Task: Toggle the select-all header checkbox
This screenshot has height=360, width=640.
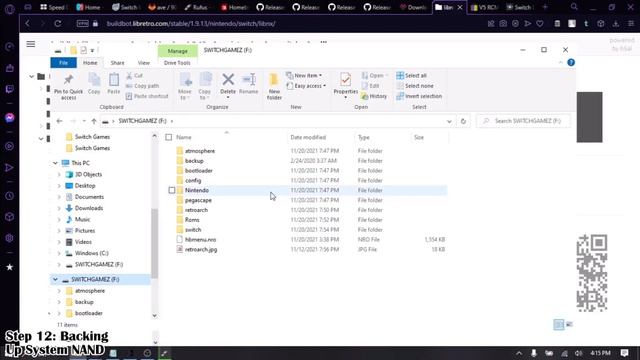Action: [x=169, y=137]
